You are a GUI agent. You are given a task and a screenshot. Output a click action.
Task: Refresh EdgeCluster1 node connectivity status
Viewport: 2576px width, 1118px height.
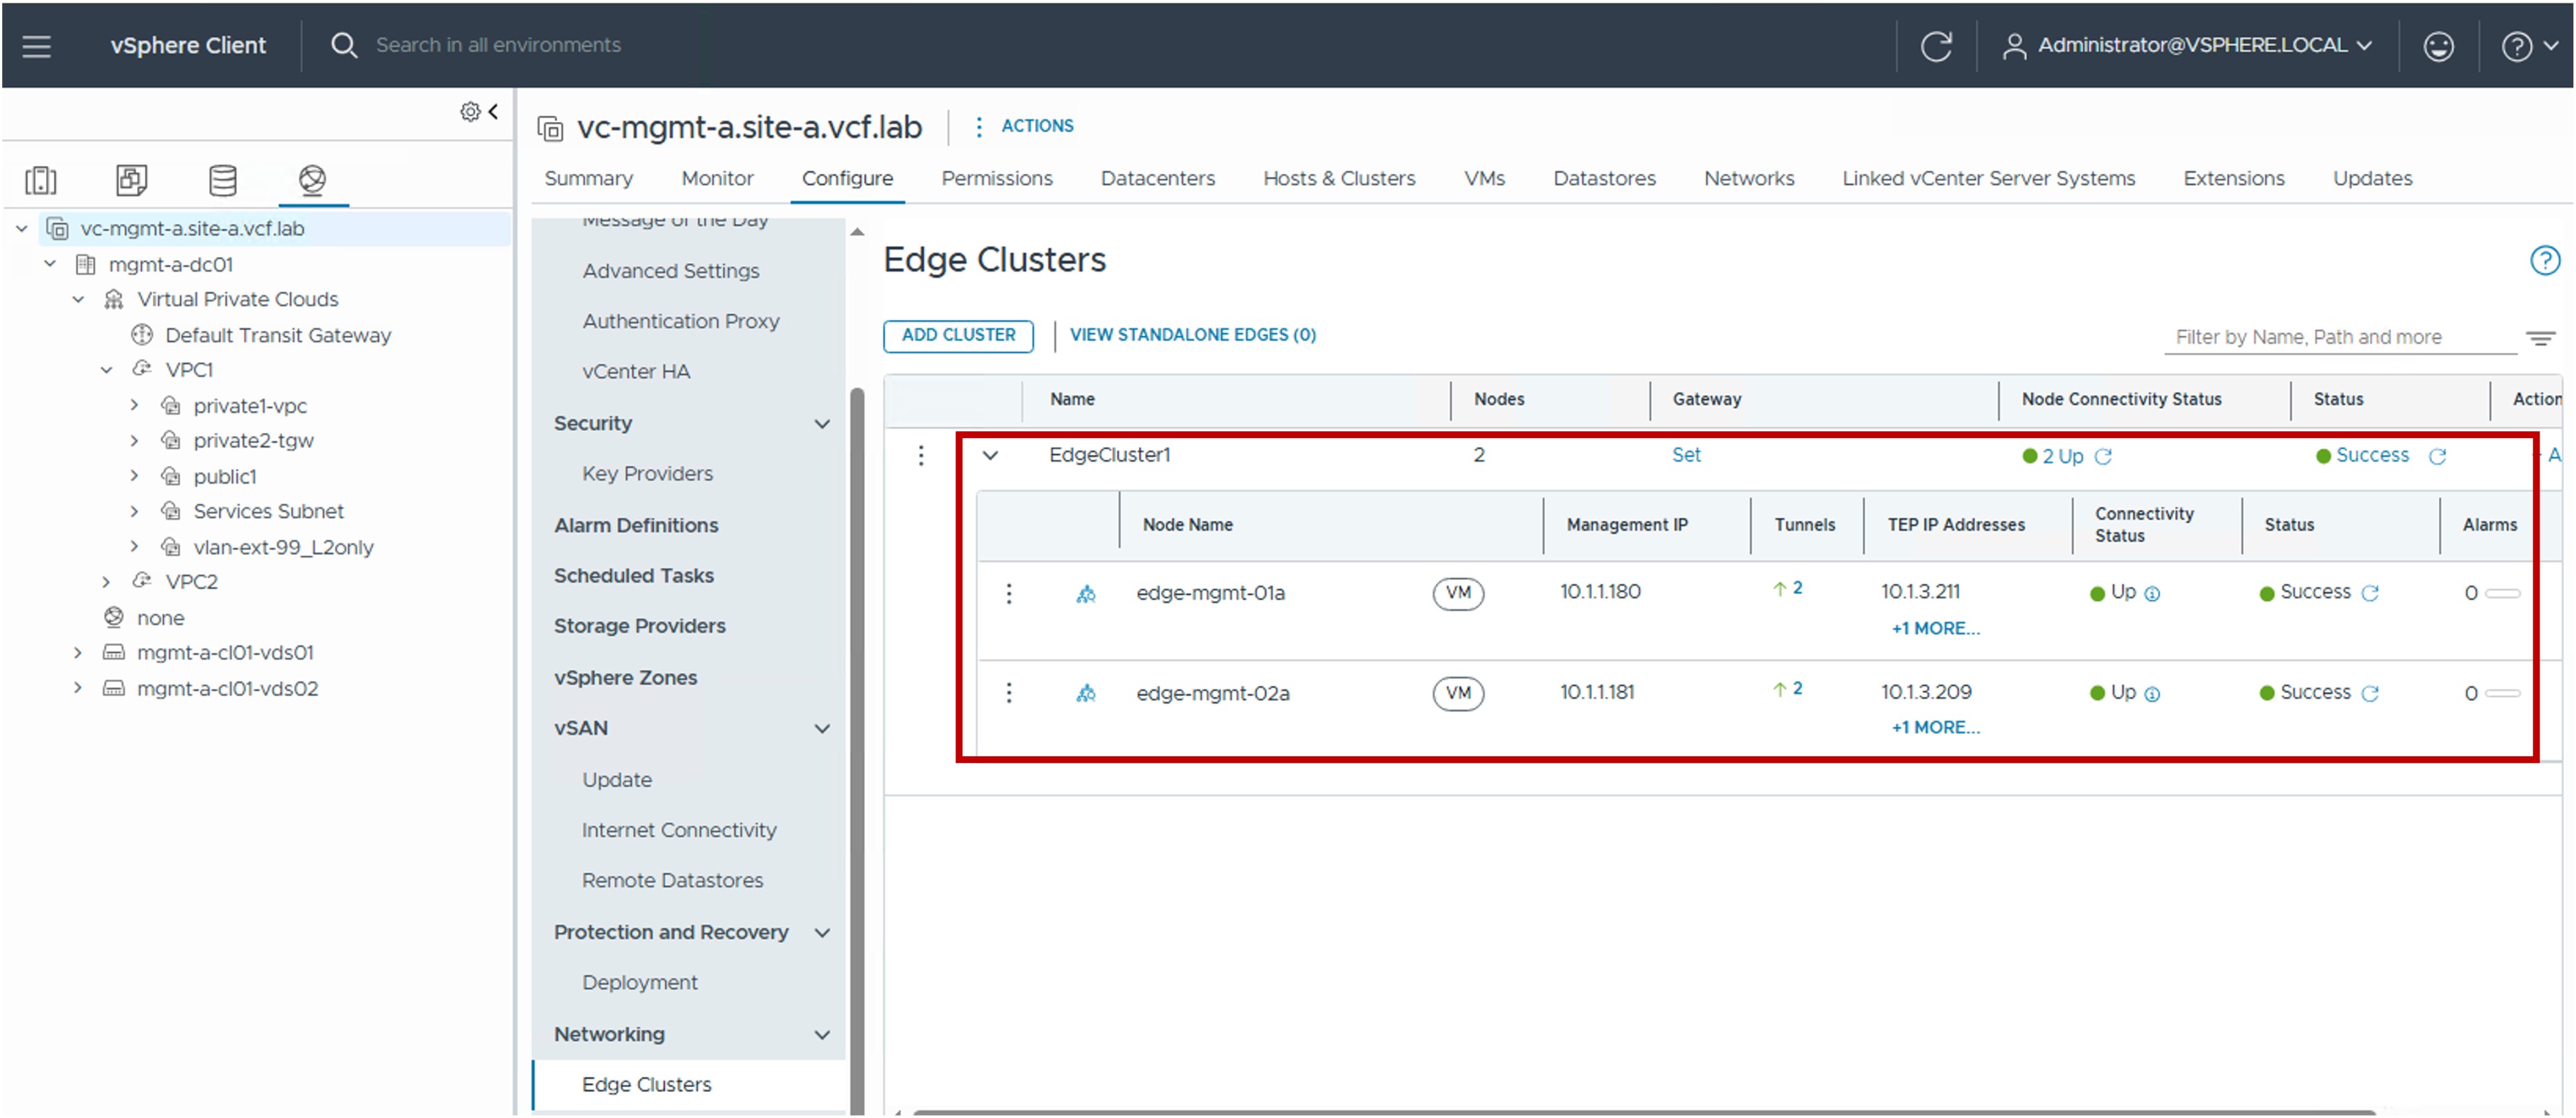coord(2103,457)
